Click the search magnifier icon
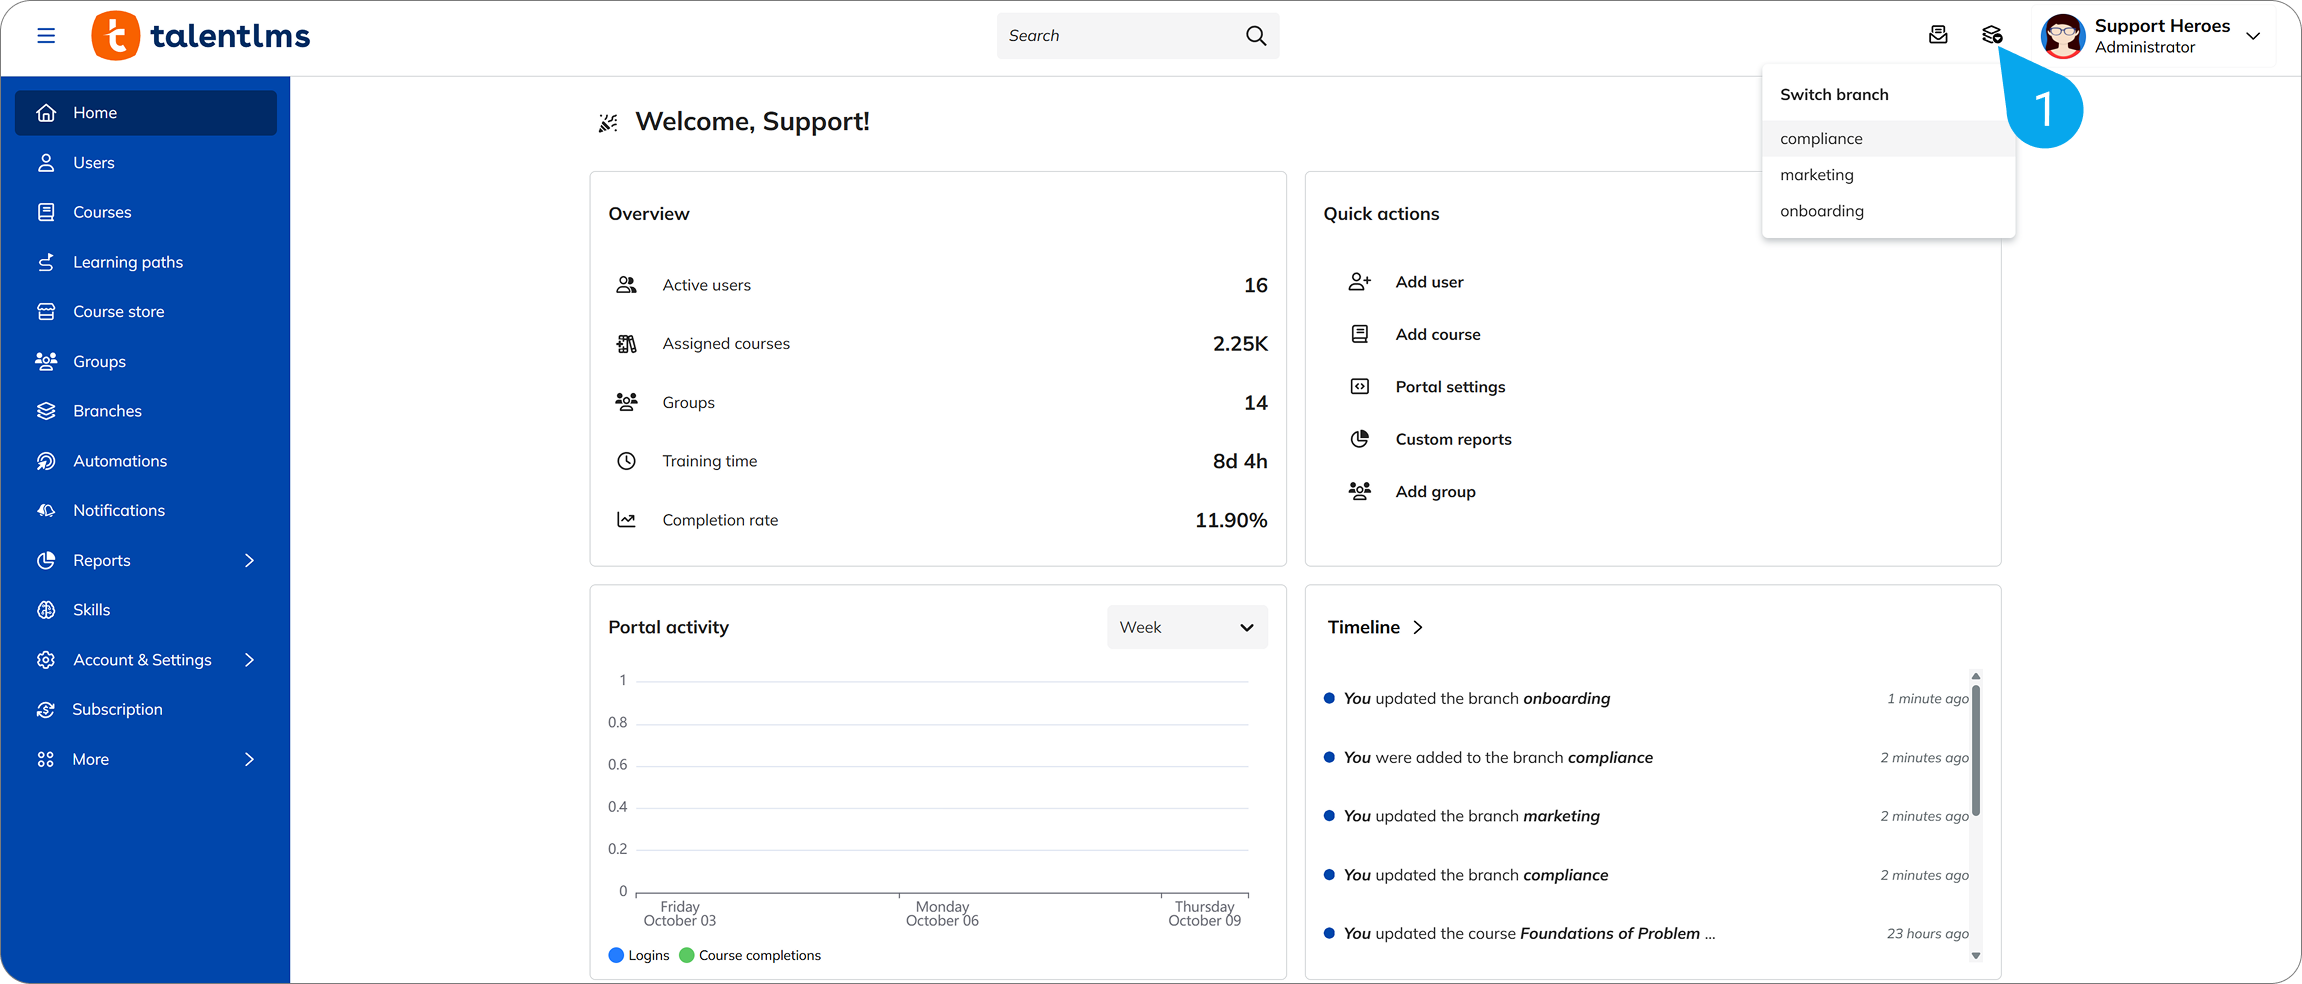The height and width of the screenshot is (984, 2302). click(1255, 35)
